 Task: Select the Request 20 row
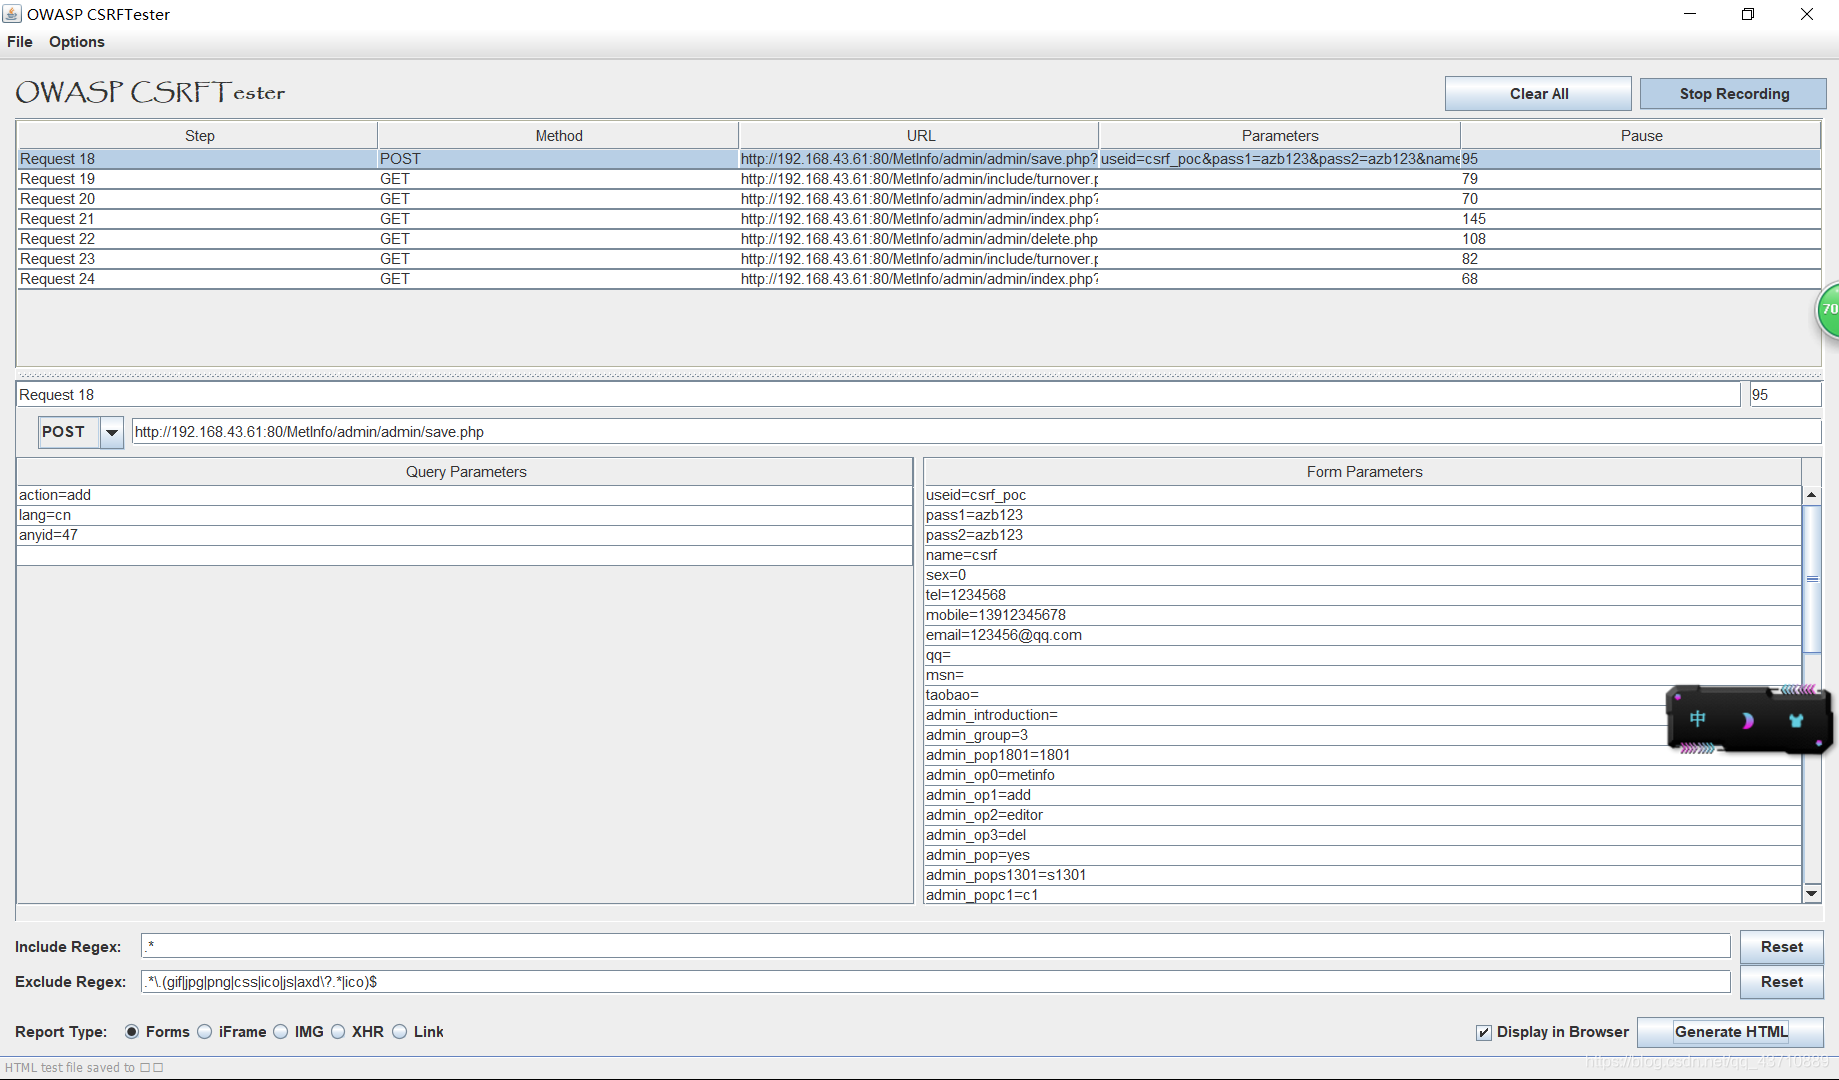point(918,199)
